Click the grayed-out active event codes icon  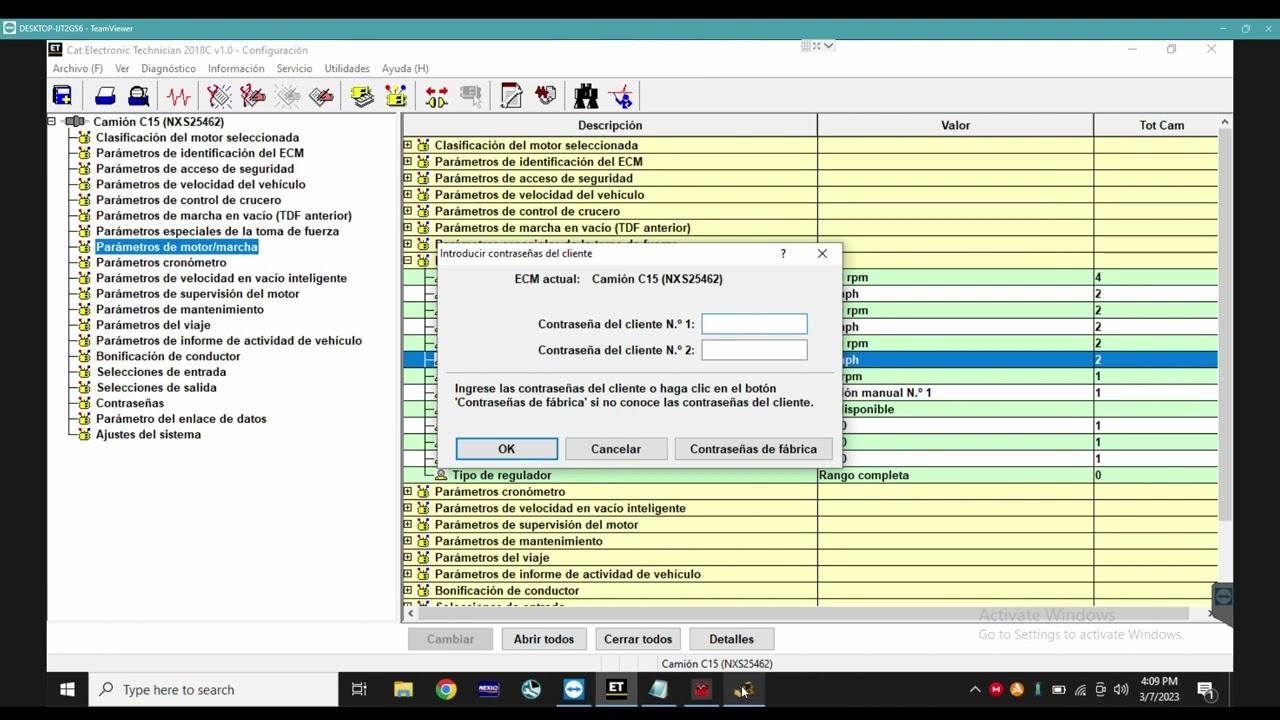point(287,96)
